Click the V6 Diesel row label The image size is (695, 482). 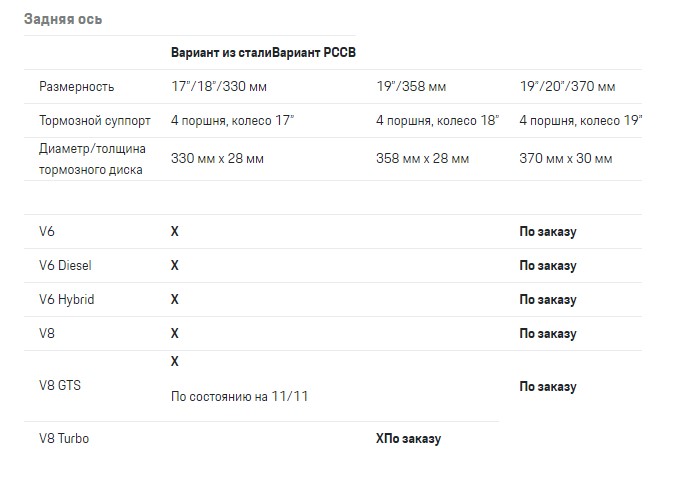tap(66, 266)
